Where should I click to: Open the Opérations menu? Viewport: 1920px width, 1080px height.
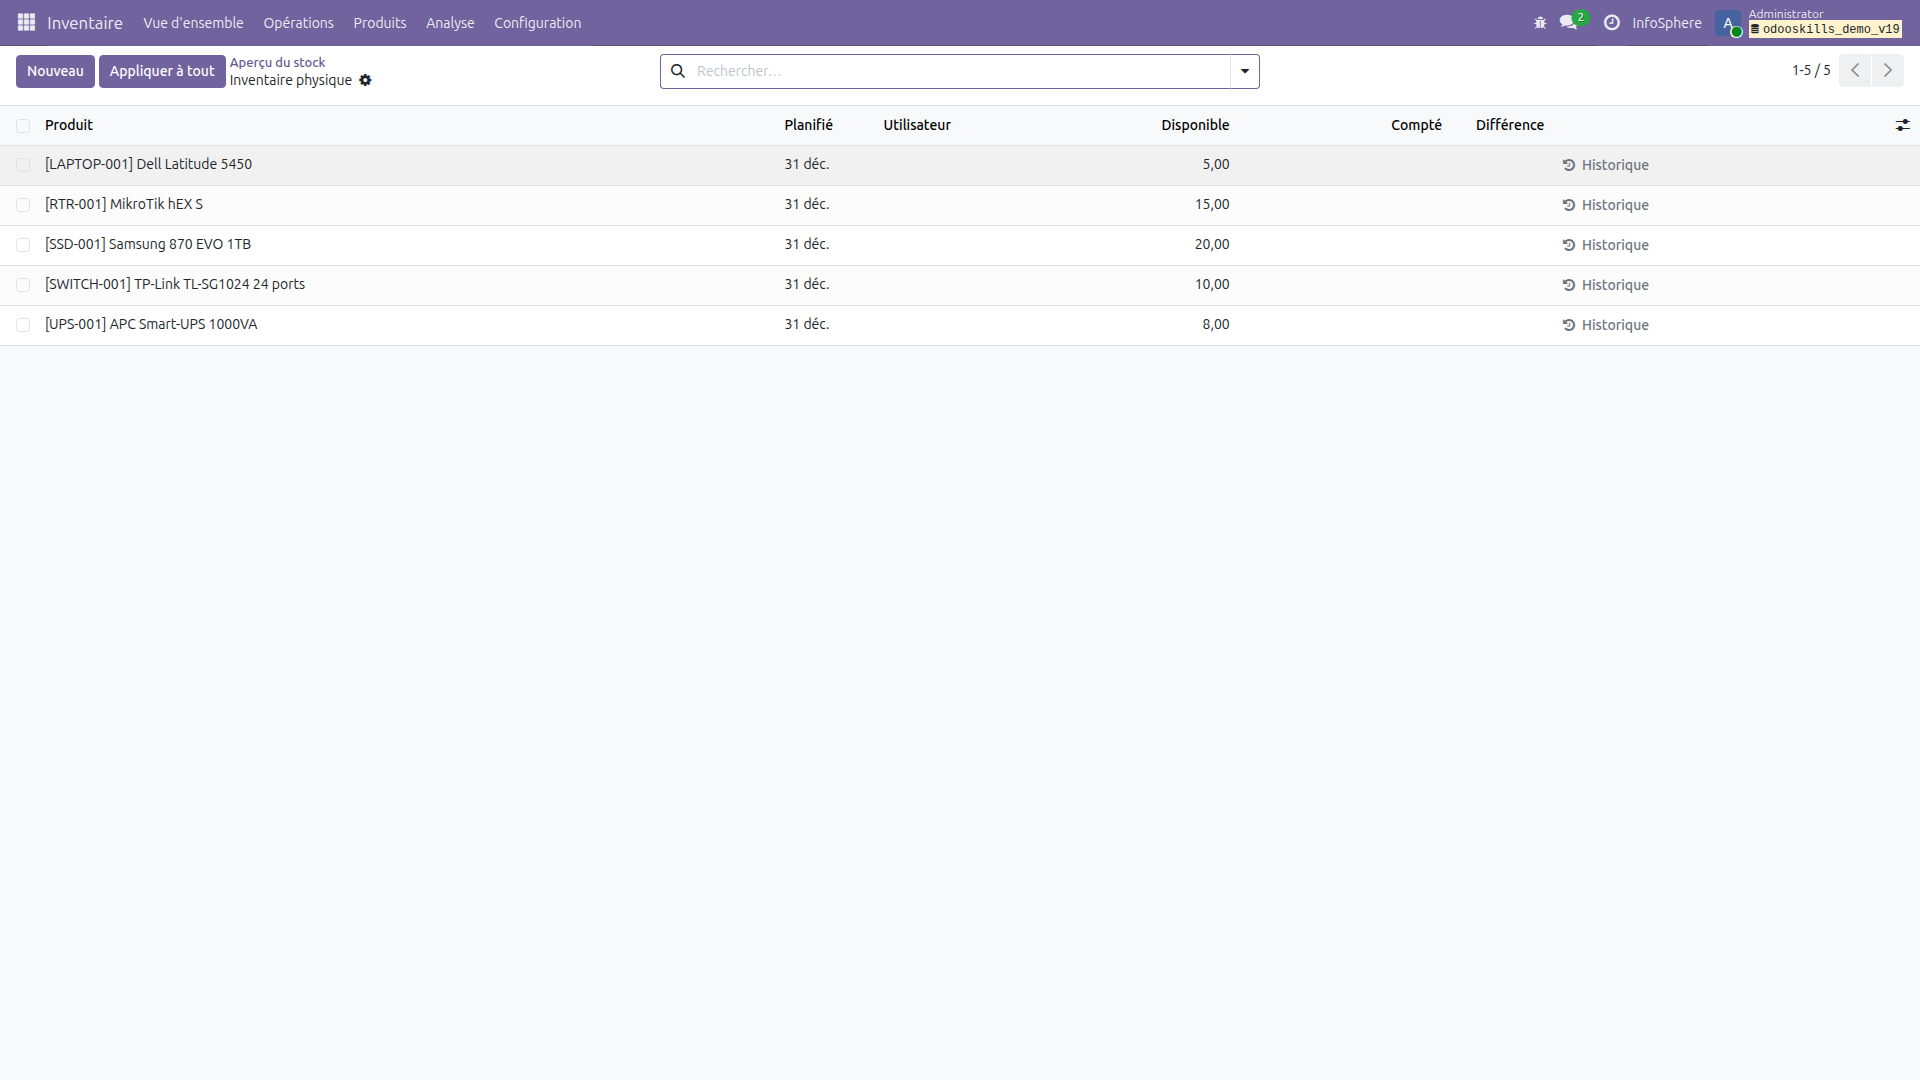tap(298, 22)
